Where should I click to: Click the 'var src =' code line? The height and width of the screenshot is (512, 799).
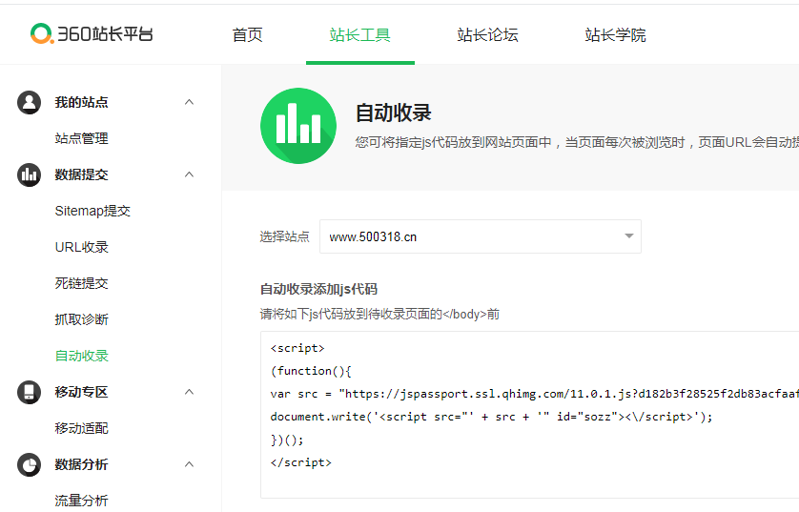[535, 394]
